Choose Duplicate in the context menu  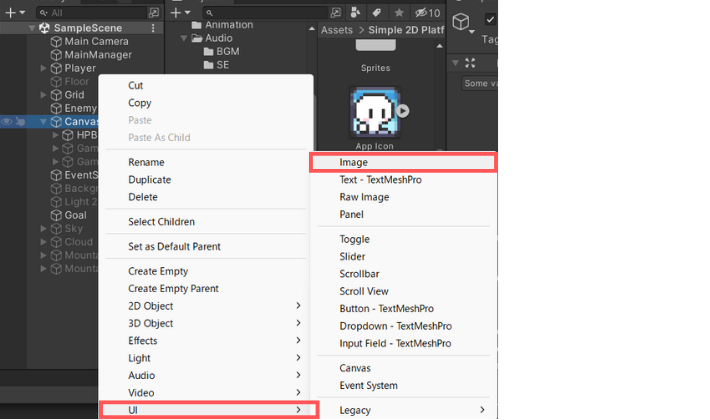pos(150,180)
